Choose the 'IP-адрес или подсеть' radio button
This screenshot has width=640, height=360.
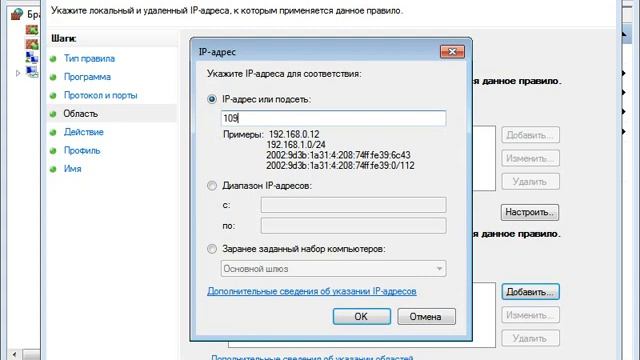click(212, 99)
